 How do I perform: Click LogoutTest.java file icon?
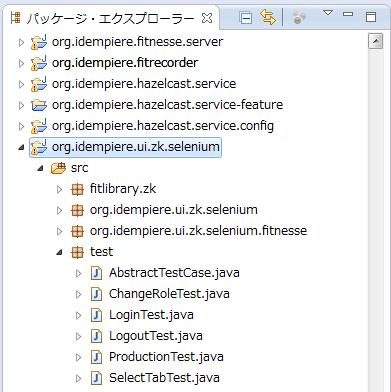[96, 336]
